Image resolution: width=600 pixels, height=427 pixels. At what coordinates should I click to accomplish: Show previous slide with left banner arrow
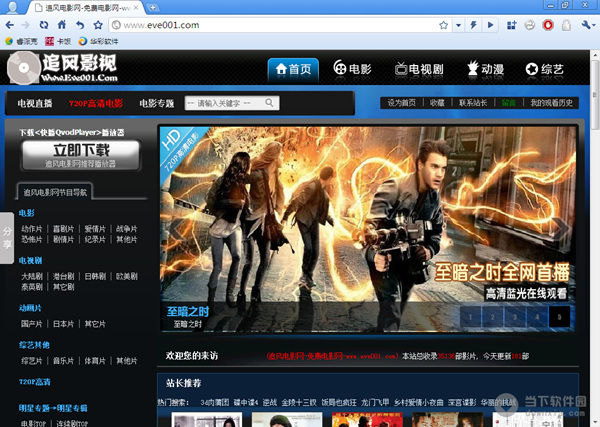(175, 229)
